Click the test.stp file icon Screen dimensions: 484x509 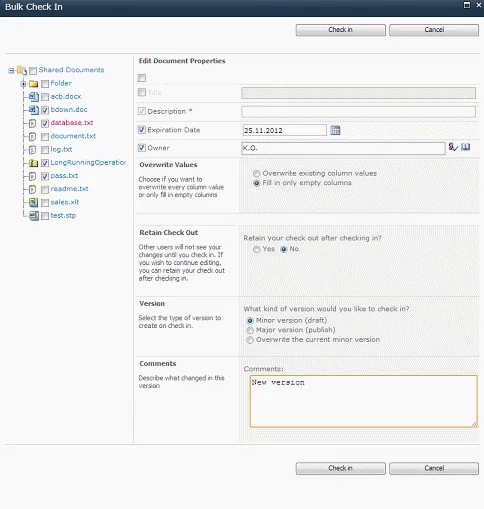click(34, 216)
